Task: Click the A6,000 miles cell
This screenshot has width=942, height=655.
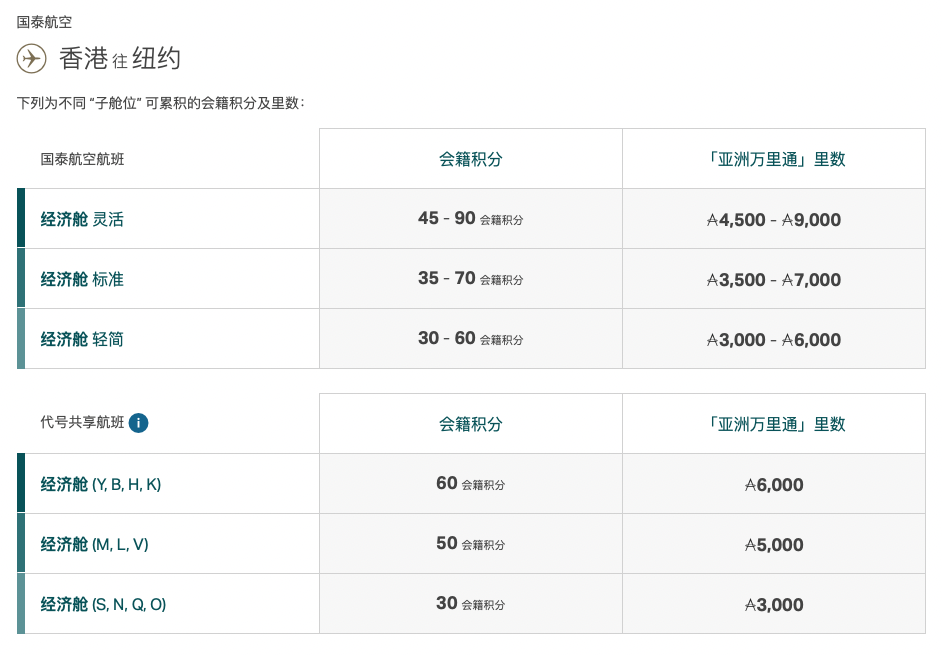Action: click(x=774, y=484)
